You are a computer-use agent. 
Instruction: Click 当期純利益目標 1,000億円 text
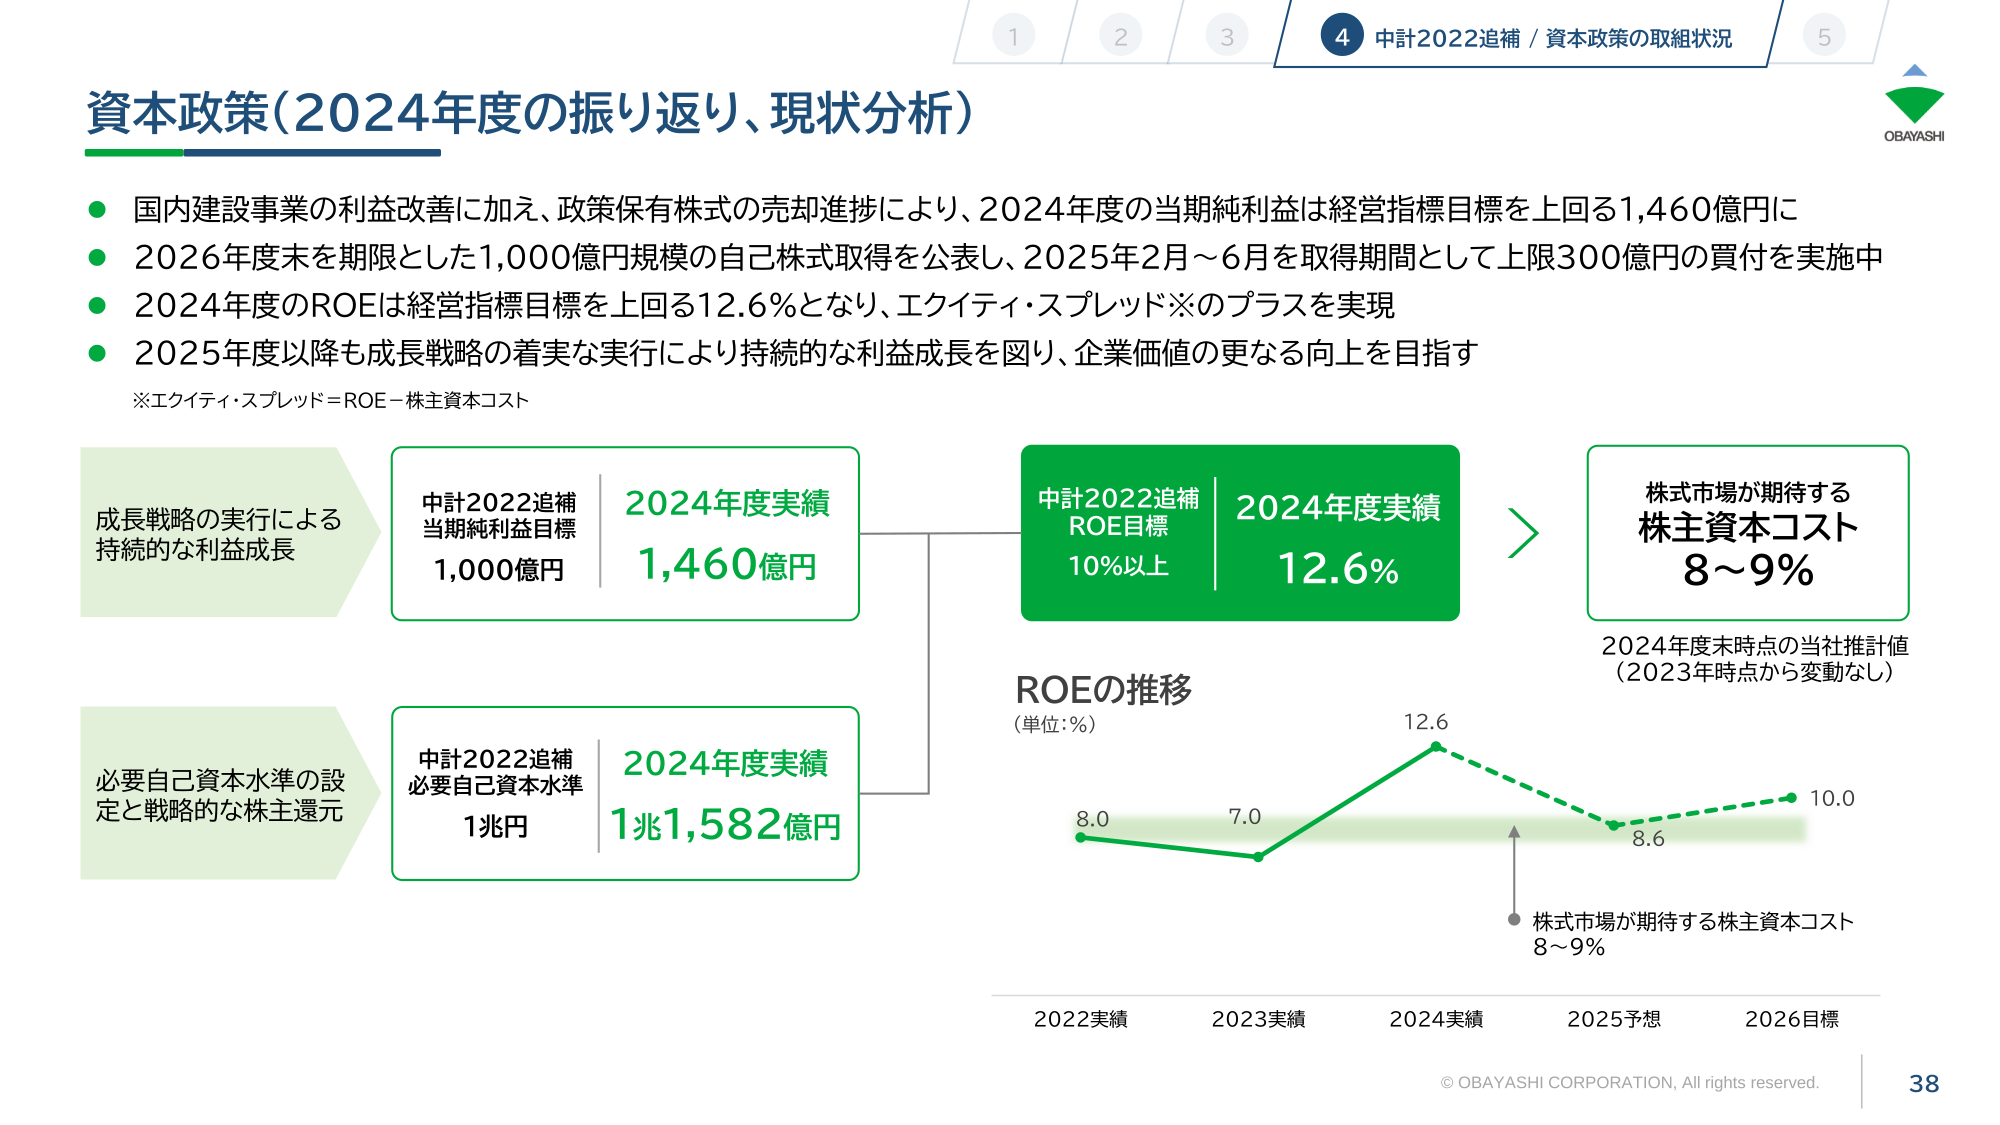click(x=499, y=537)
